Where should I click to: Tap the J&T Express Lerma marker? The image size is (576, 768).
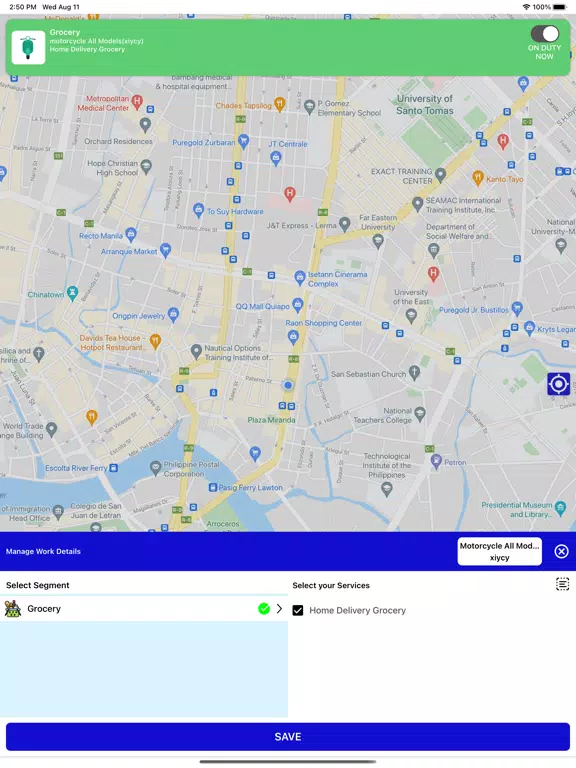pyautogui.click(x=345, y=224)
